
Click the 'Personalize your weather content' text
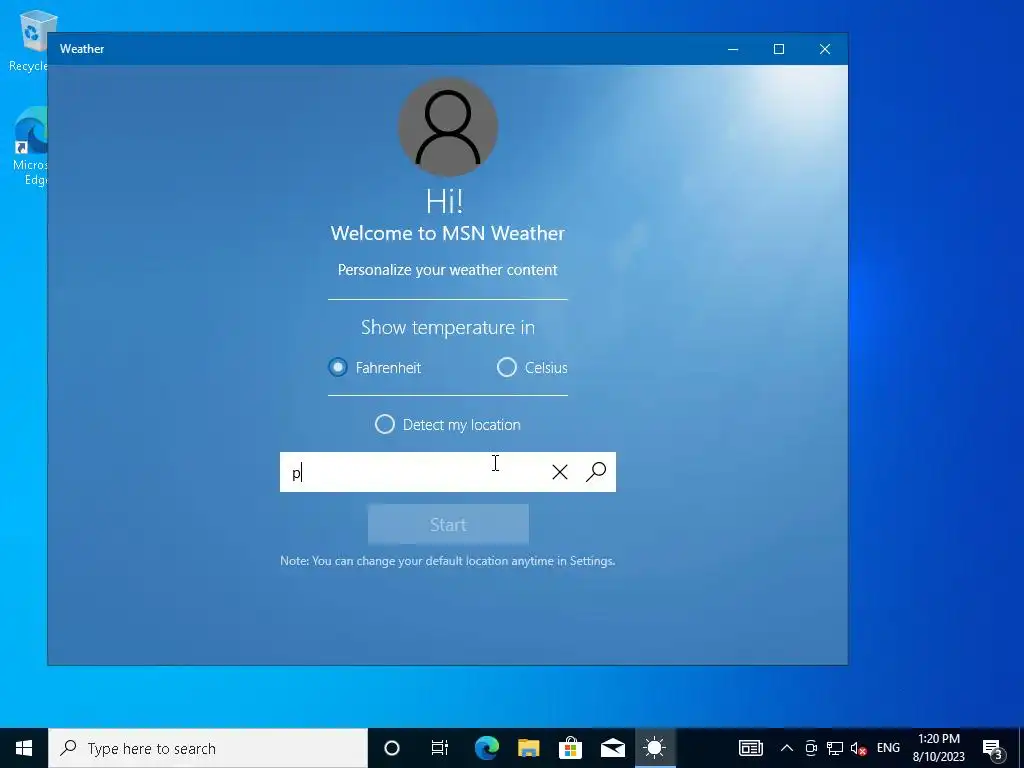(448, 270)
